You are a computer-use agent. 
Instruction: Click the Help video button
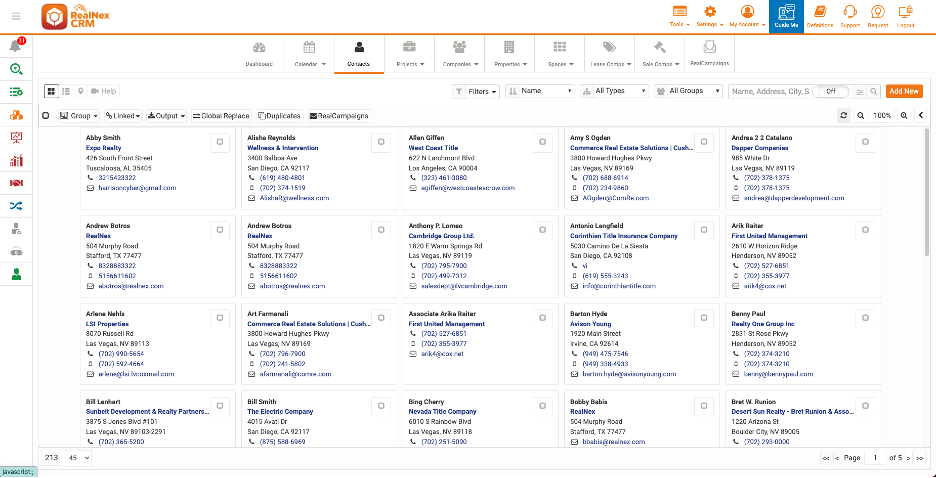pos(104,91)
